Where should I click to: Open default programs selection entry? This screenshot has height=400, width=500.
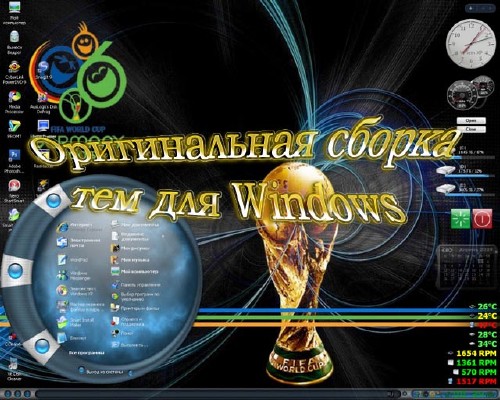(135, 296)
